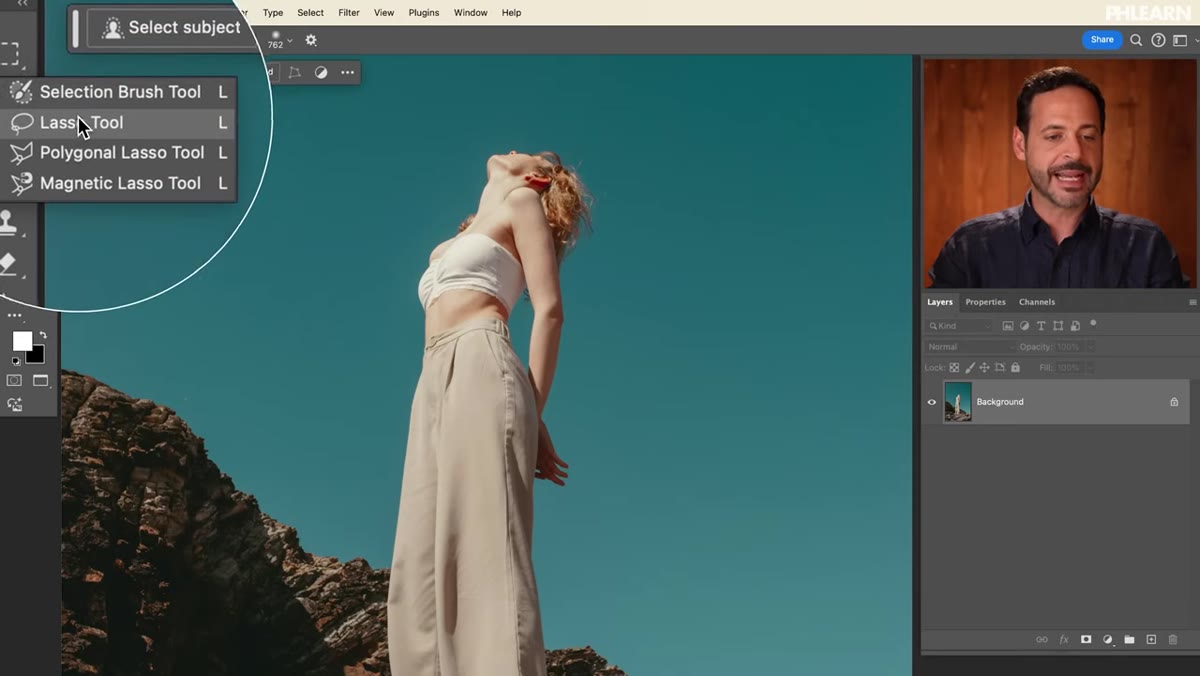Select the Rectangular Marquee tool

tap(9, 54)
